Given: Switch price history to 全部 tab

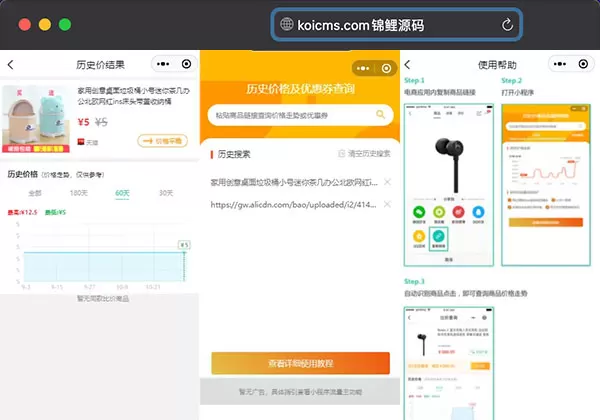Looking at the screenshot, I should 35,193.
